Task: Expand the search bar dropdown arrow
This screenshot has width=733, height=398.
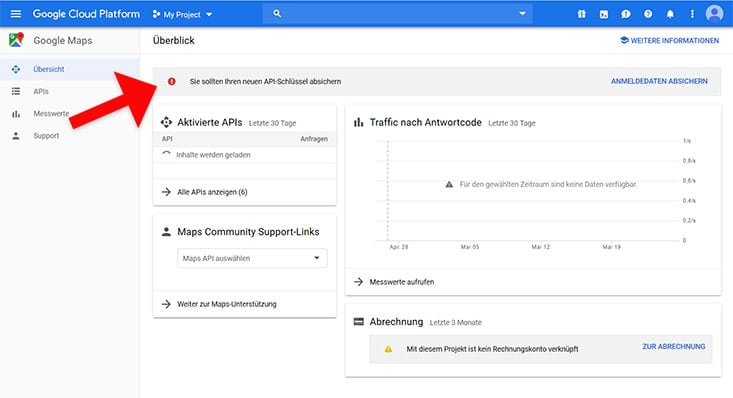Action: click(523, 14)
